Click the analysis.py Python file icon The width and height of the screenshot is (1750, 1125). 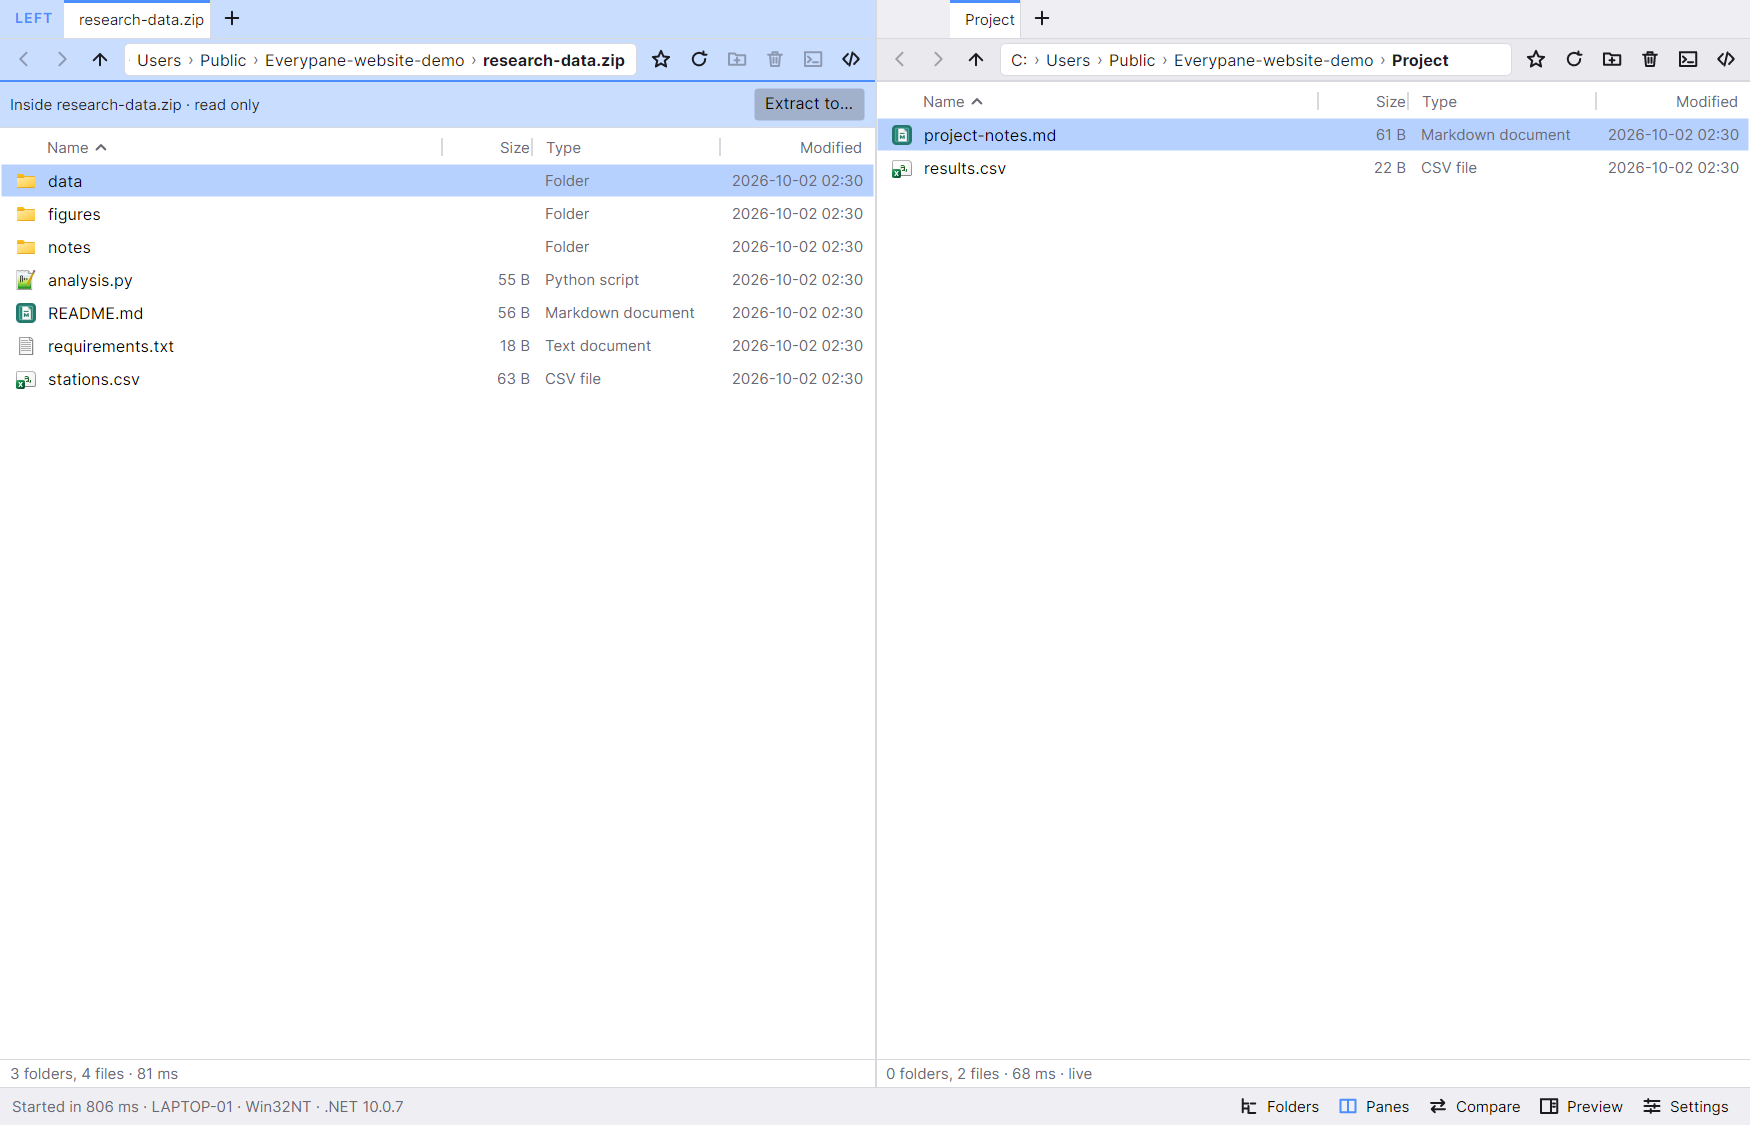(x=26, y=280)
